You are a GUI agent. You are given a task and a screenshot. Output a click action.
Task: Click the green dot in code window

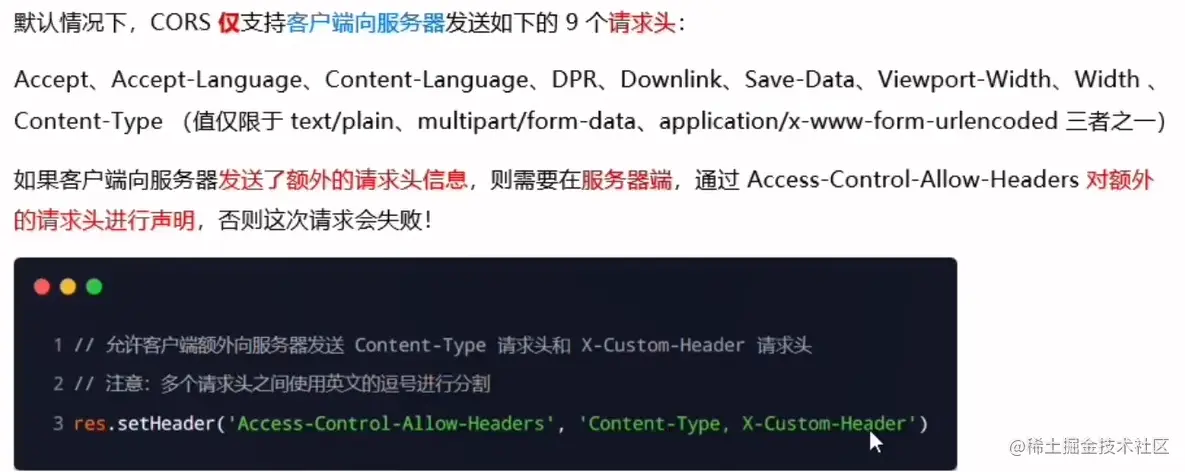pos(94,287)
